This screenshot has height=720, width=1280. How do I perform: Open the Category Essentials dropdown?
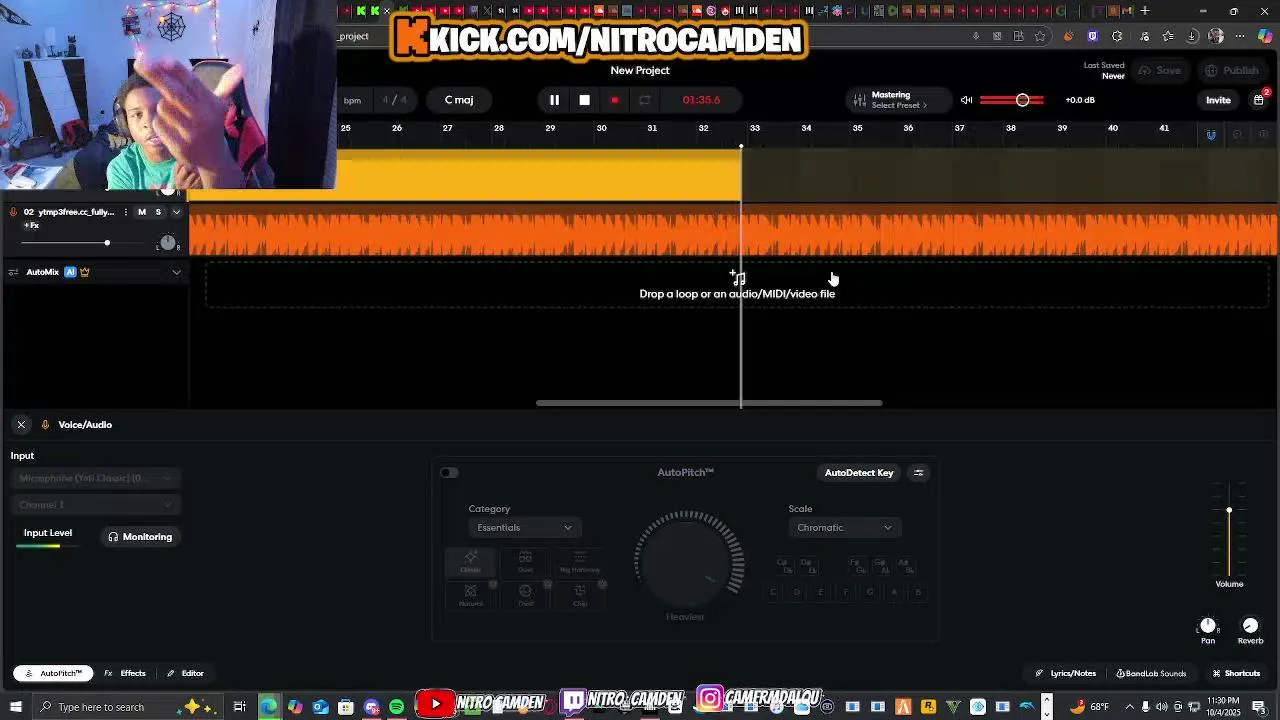tap(523, 528)
